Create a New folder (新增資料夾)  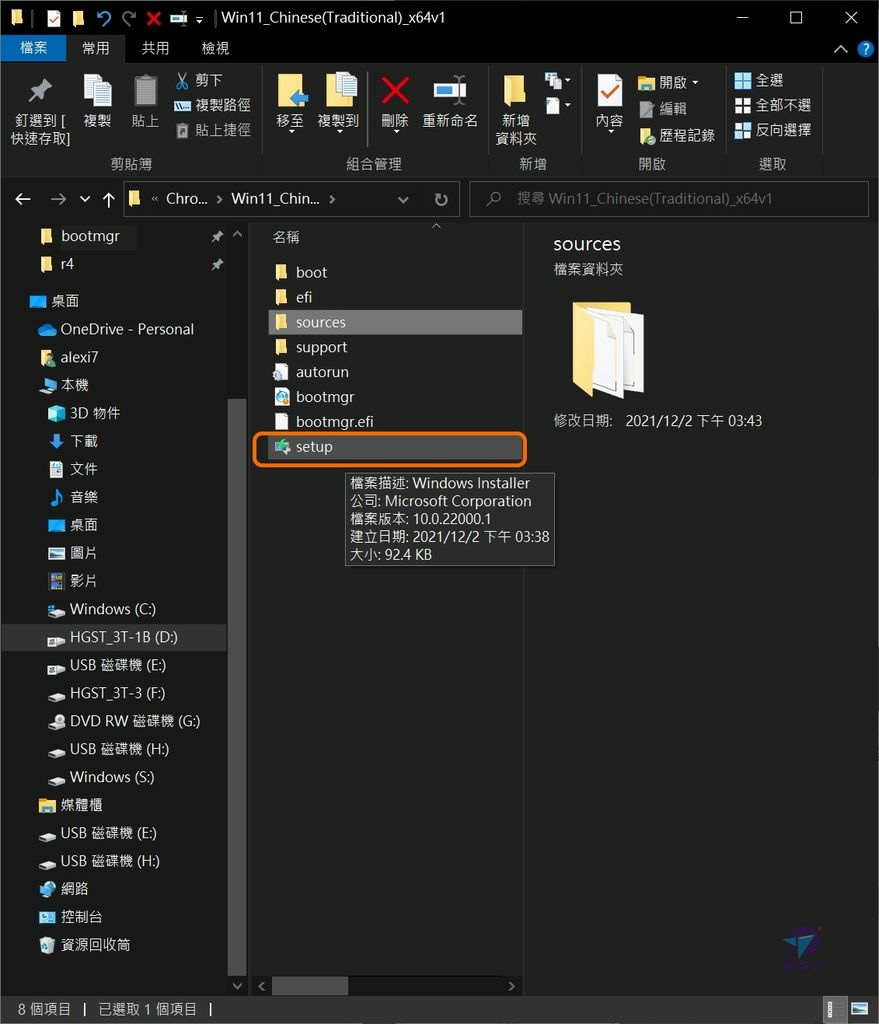pos(516,109)
